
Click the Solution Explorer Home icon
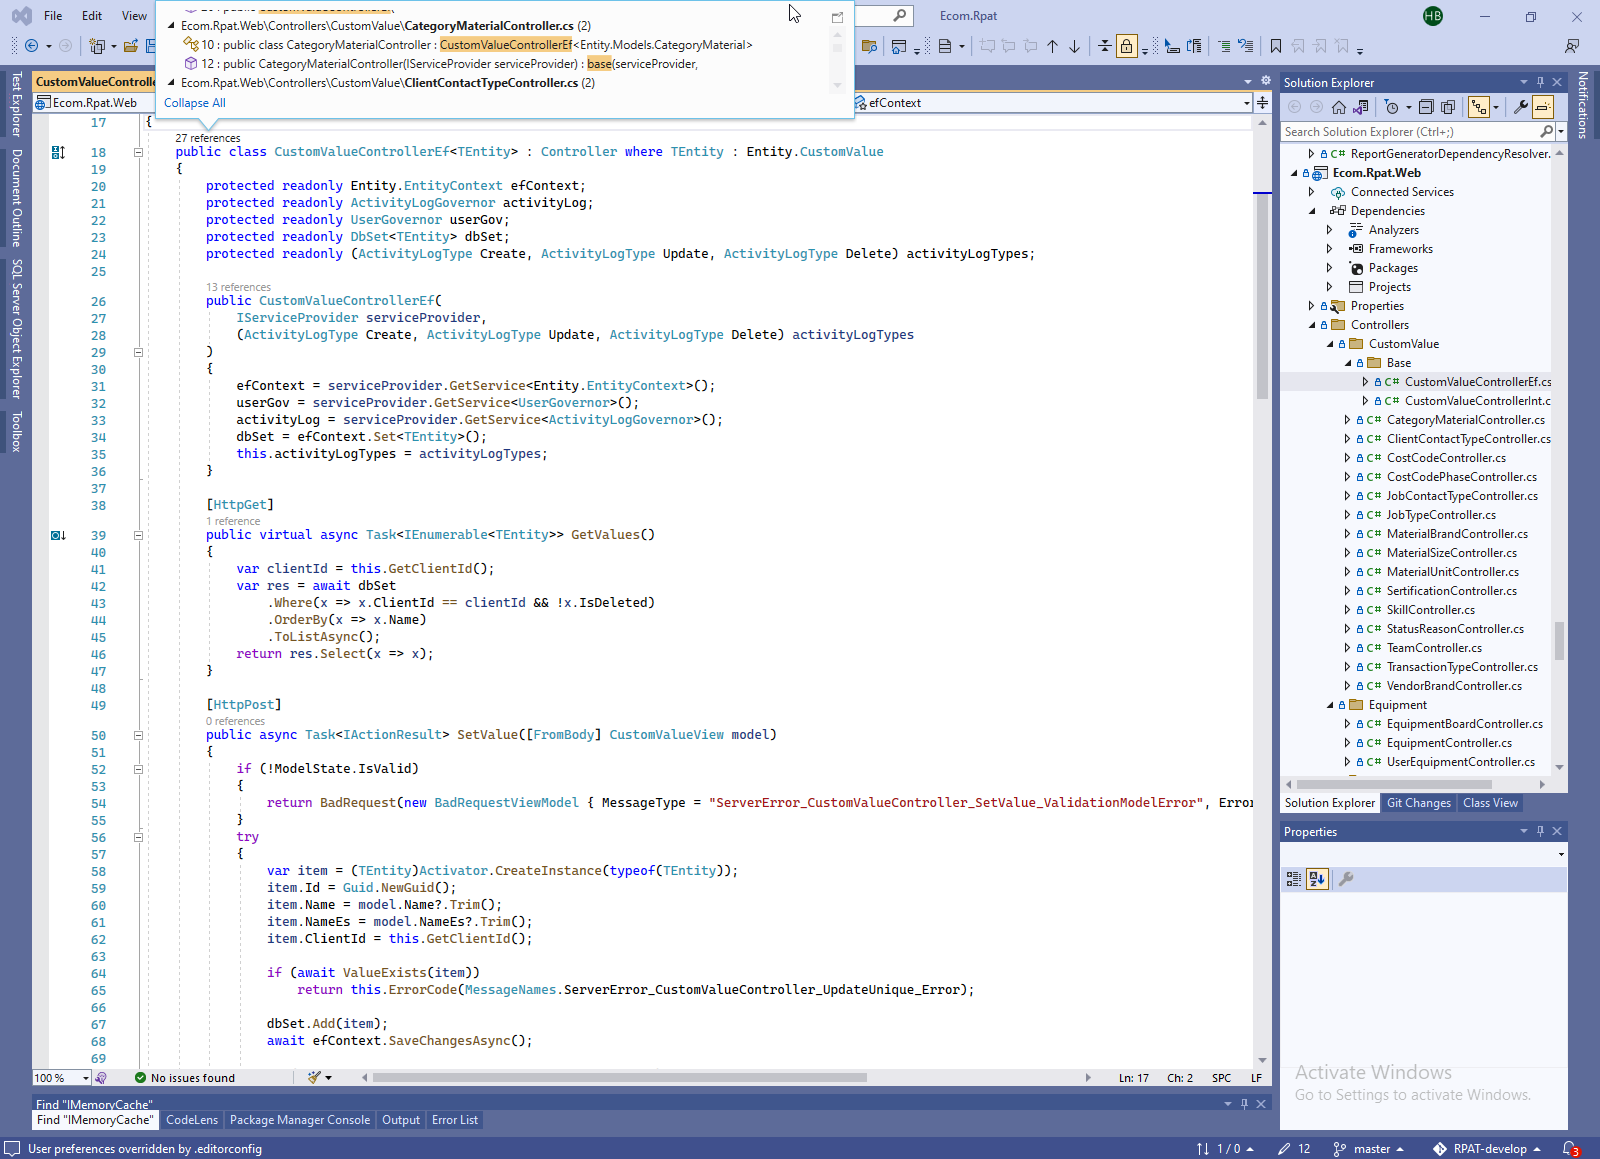1338,107
